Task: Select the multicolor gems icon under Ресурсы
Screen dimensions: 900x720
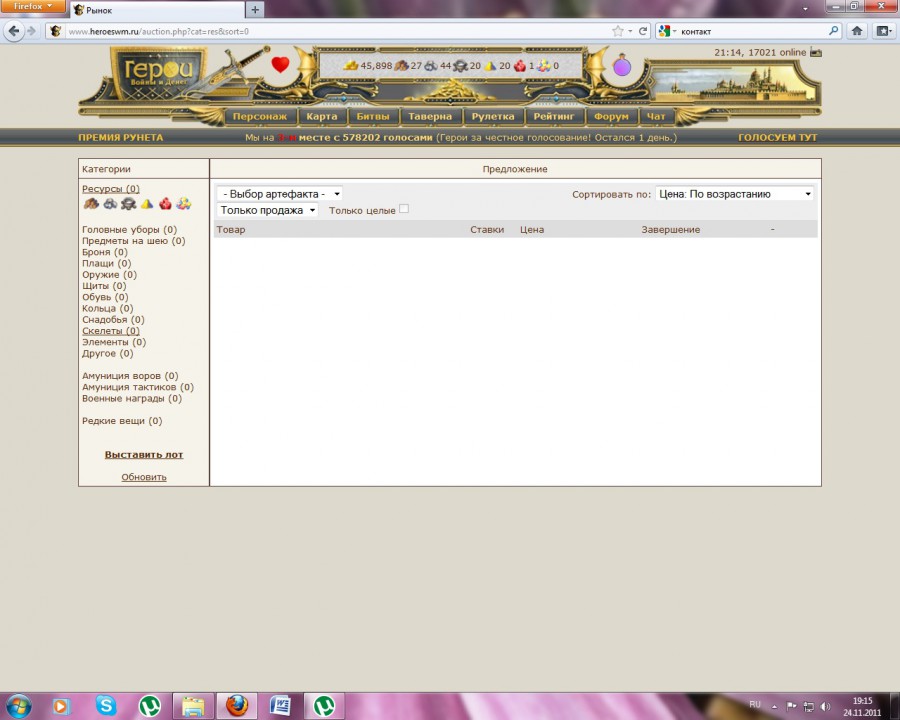Action: tap(184, 203)
